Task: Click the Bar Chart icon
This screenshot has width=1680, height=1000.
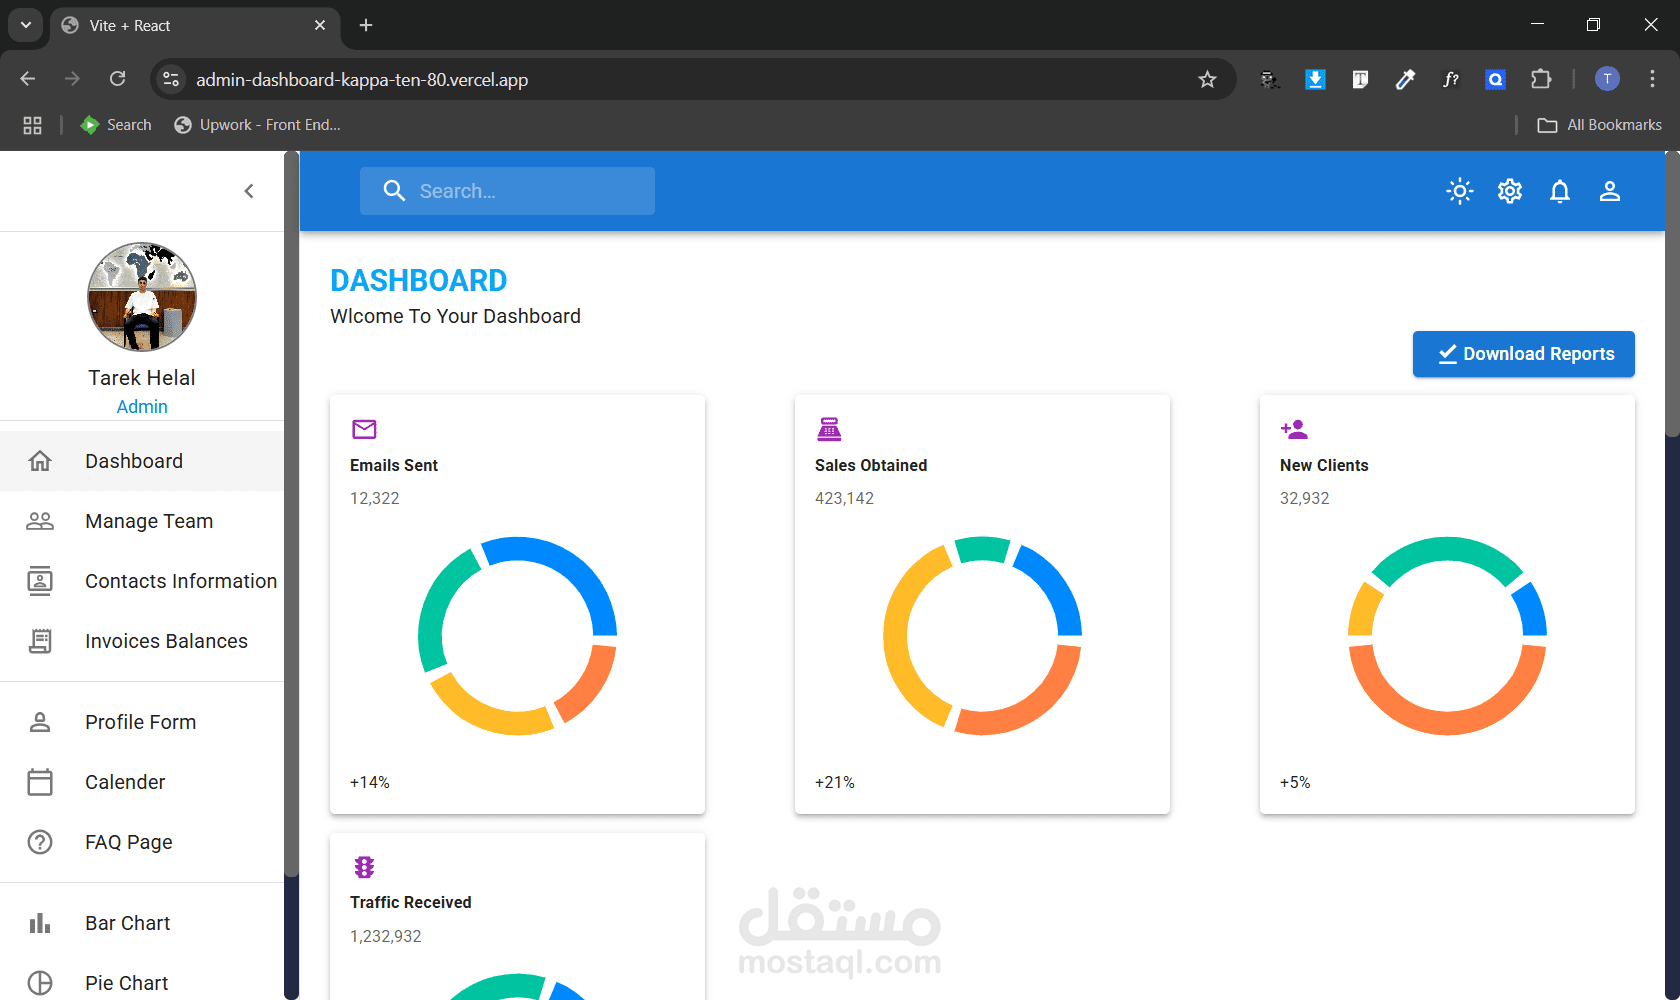Action: tap(40, 923)
